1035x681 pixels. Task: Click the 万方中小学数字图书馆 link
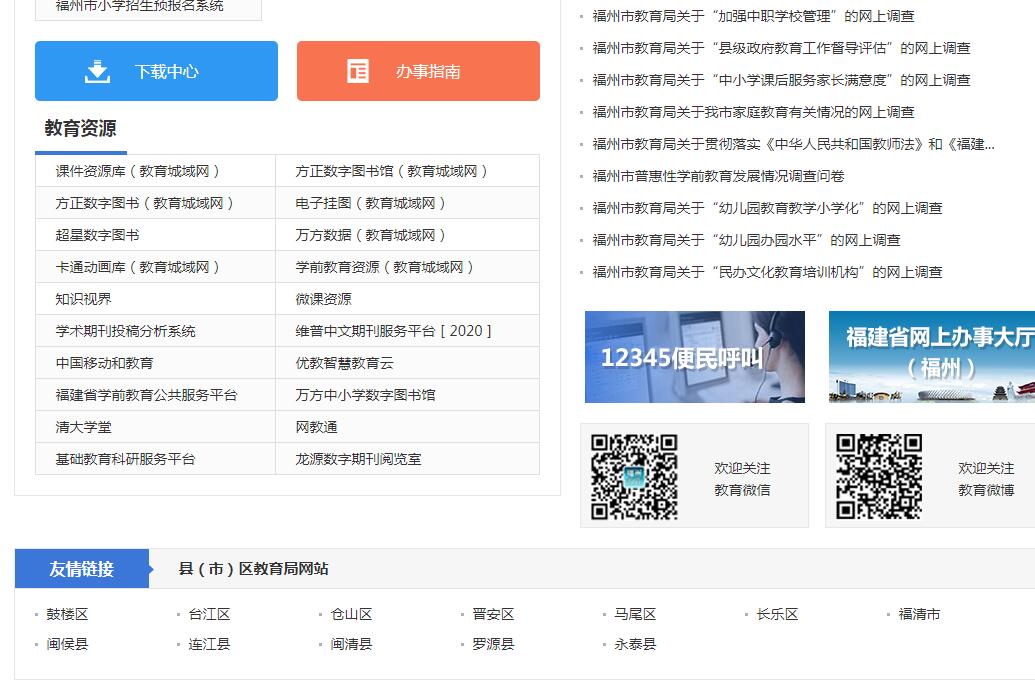pos(365,395)
